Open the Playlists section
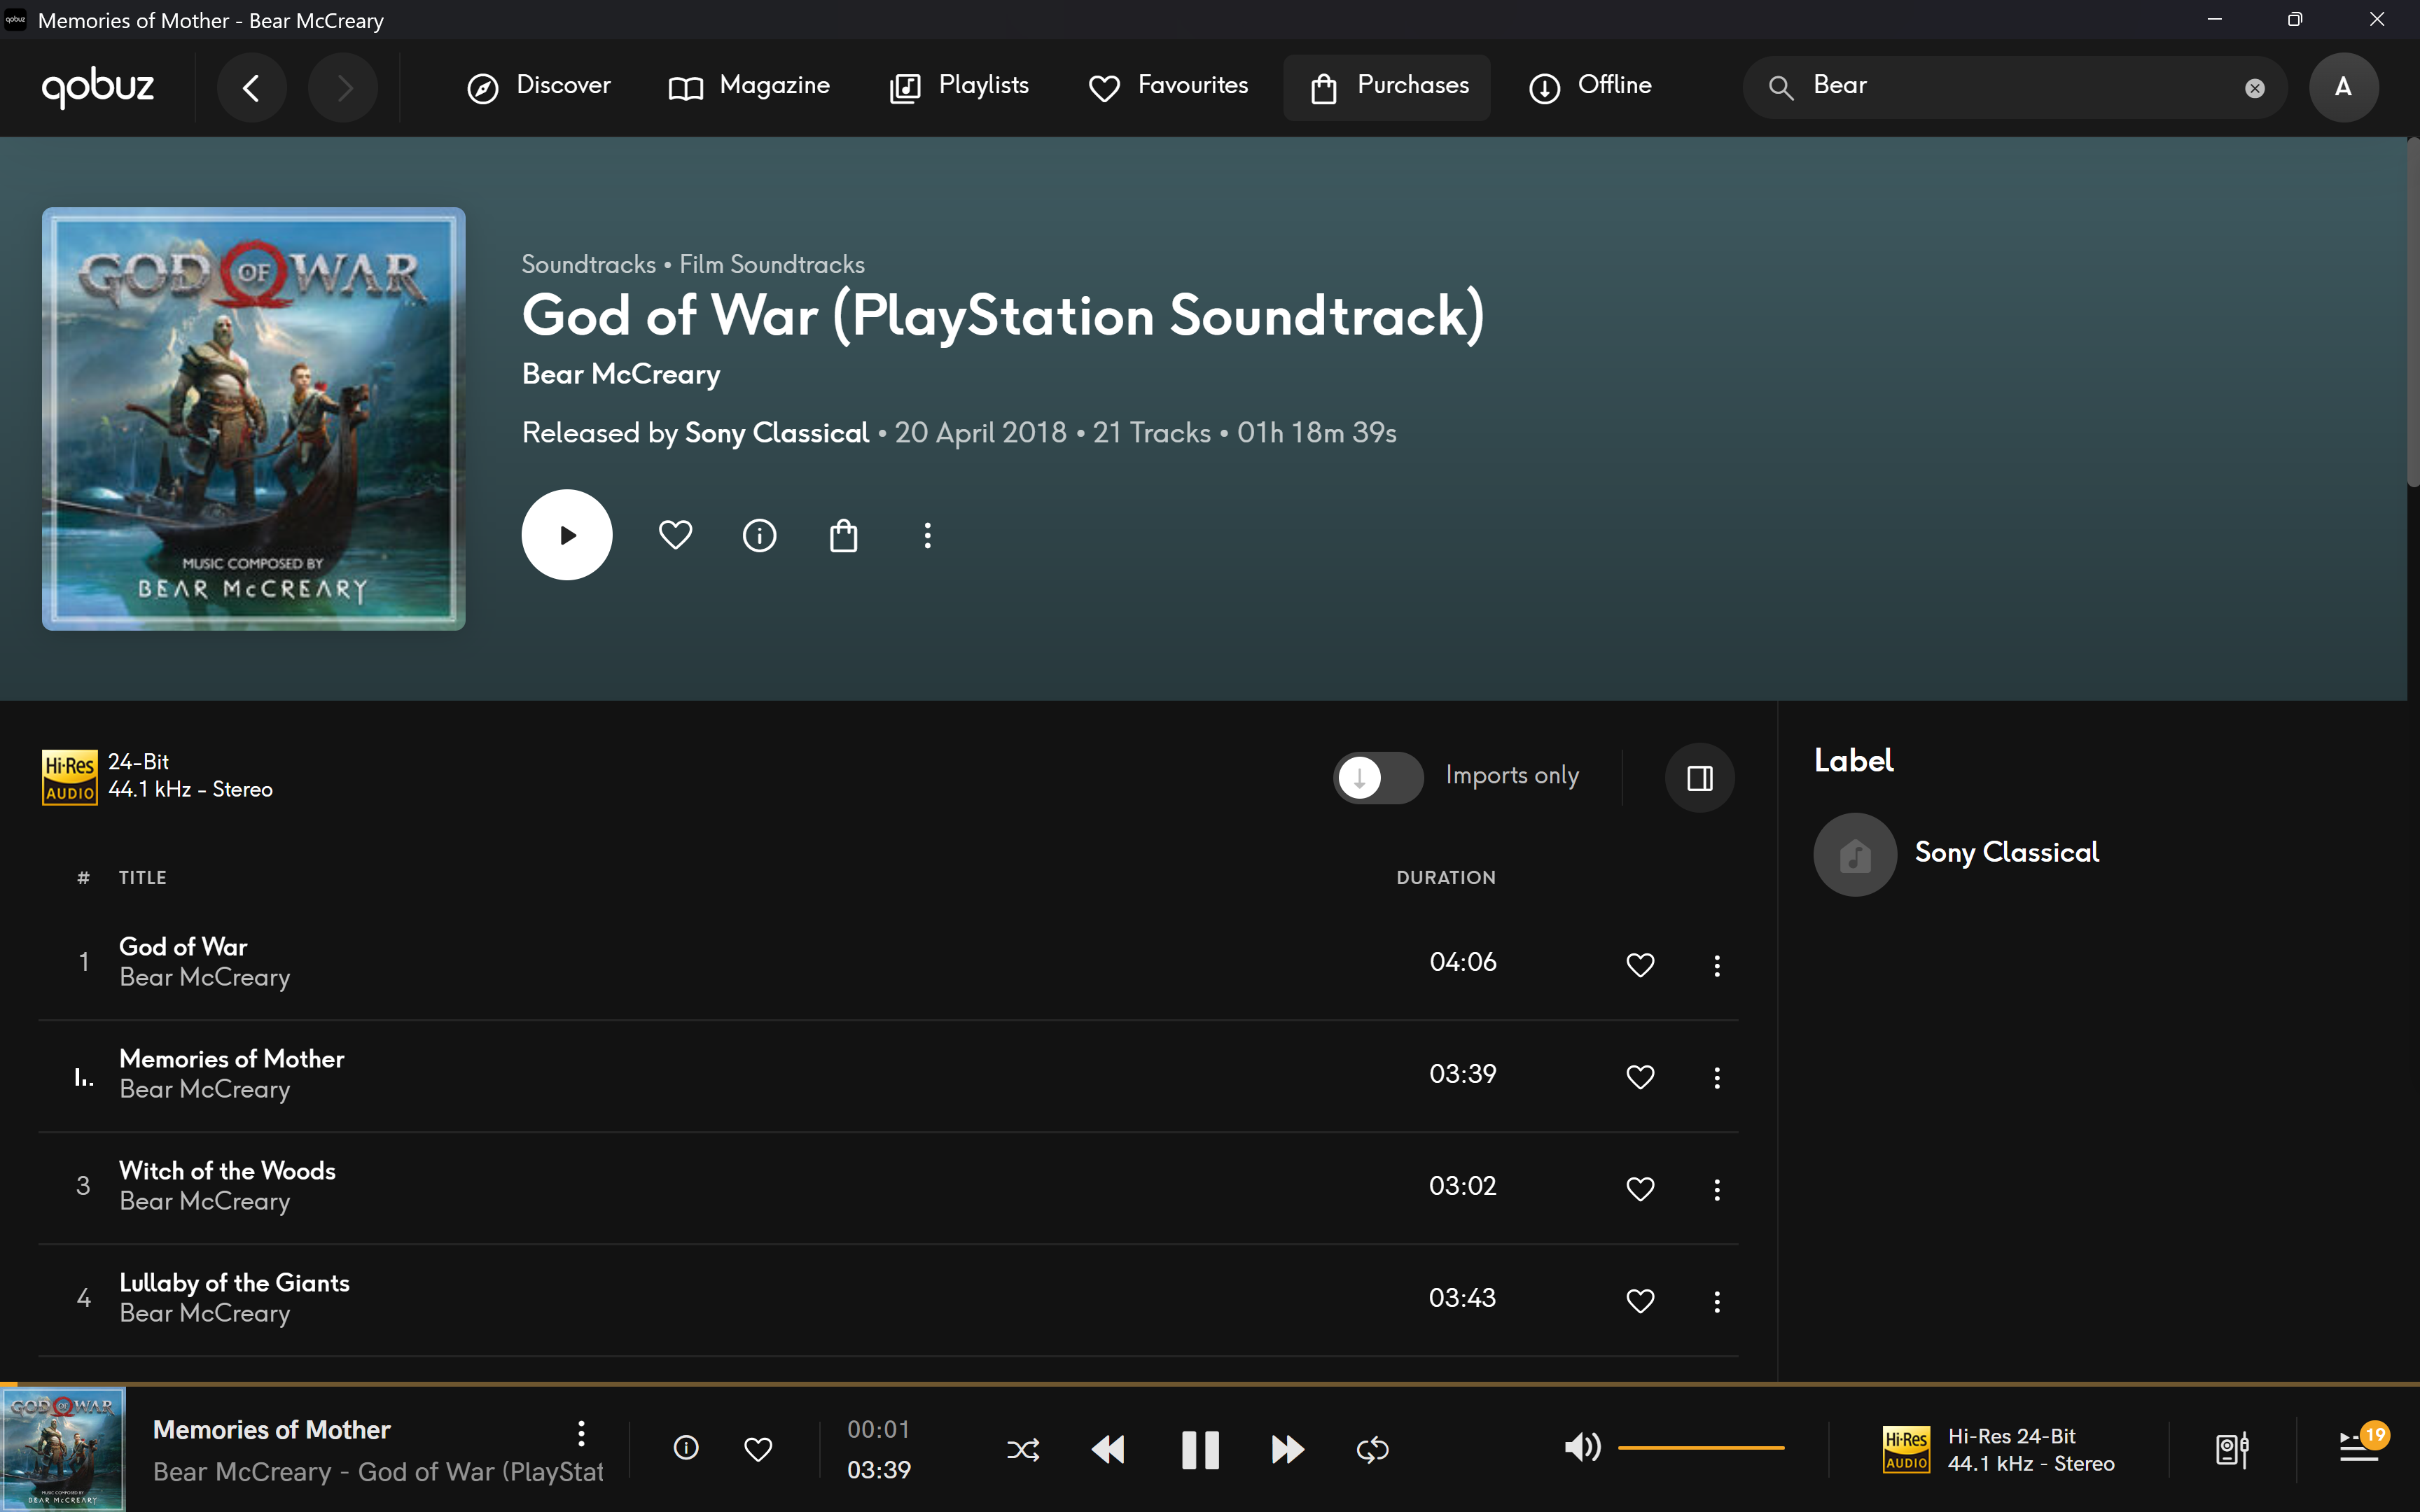Screen dimensions: 2420x1512 [x=959, y=87]
